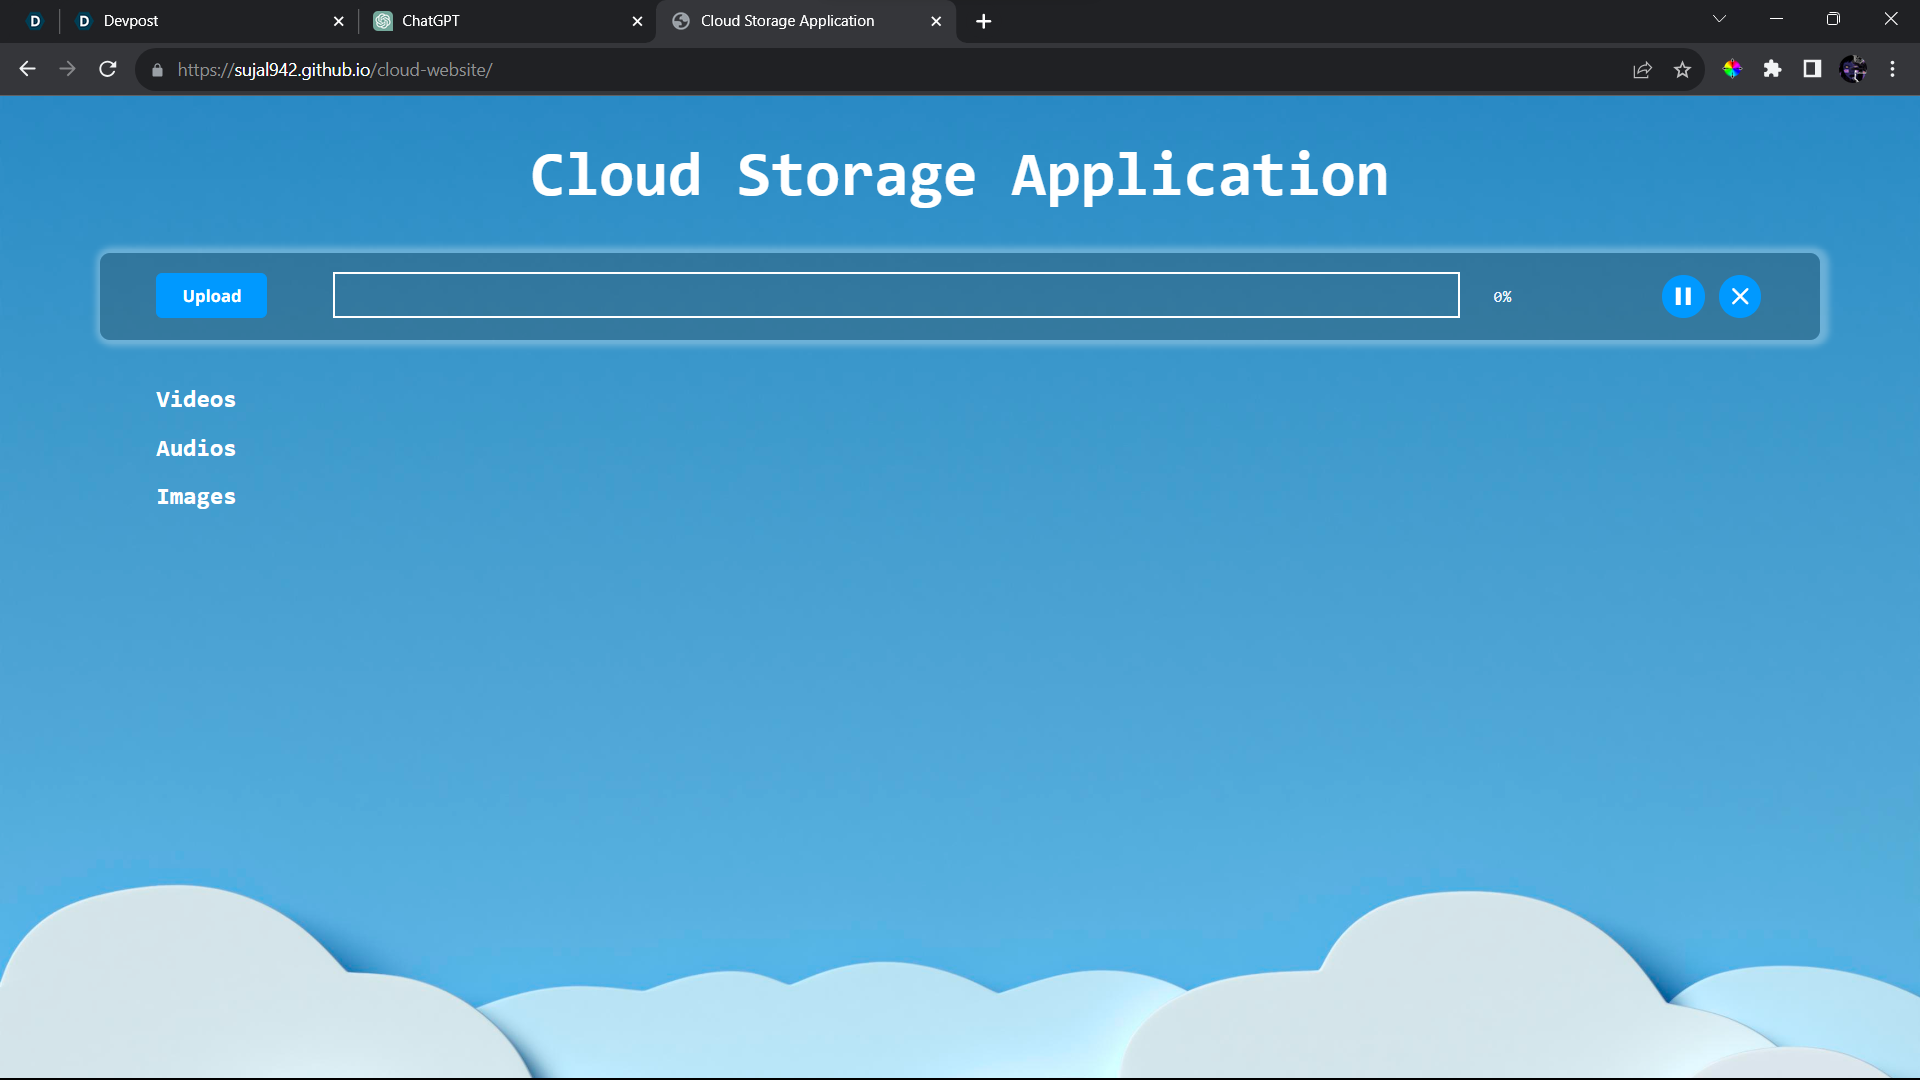Close the Cloud Storage Application tab
The width and height of the screenshot is (1920, 1080).
[936, 21]
